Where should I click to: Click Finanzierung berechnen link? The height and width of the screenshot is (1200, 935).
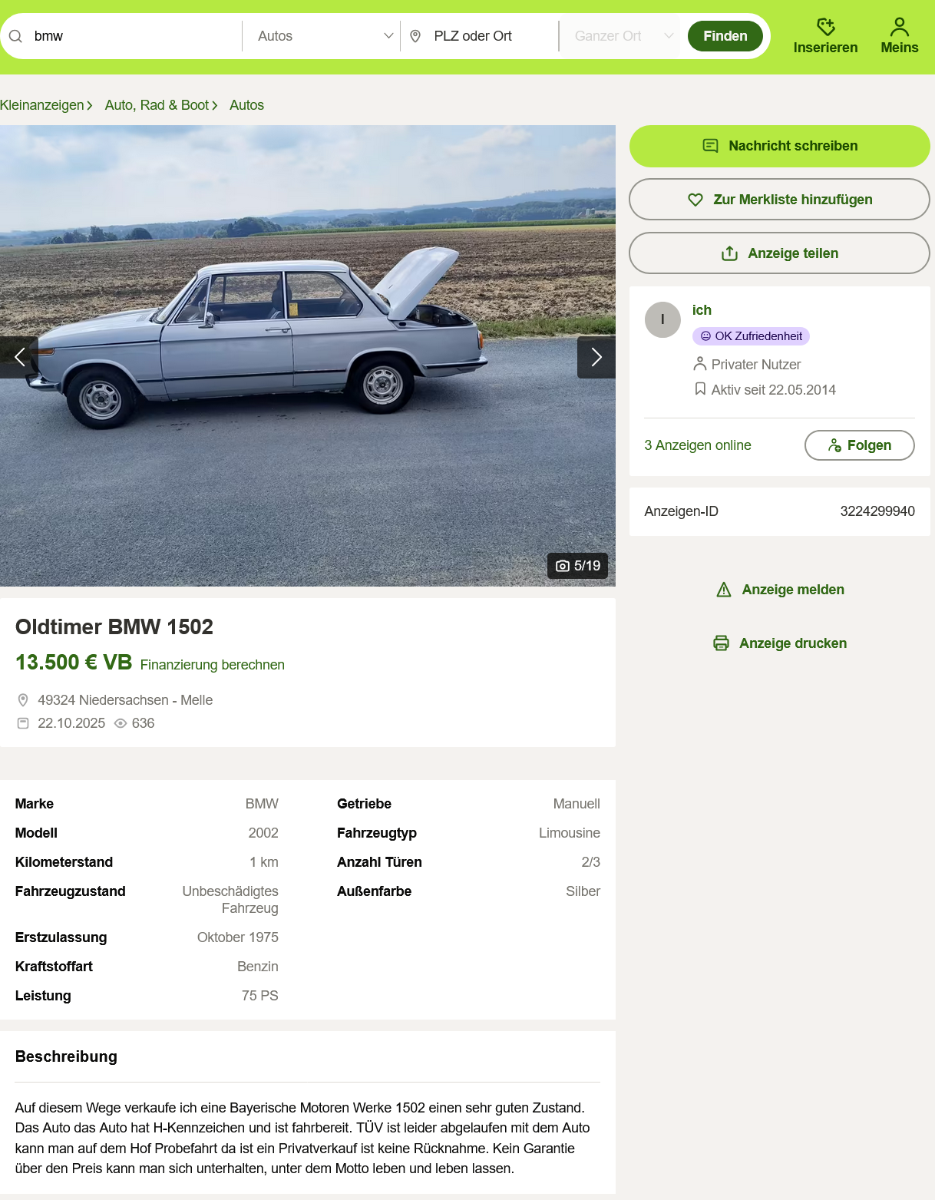(212, 665)
